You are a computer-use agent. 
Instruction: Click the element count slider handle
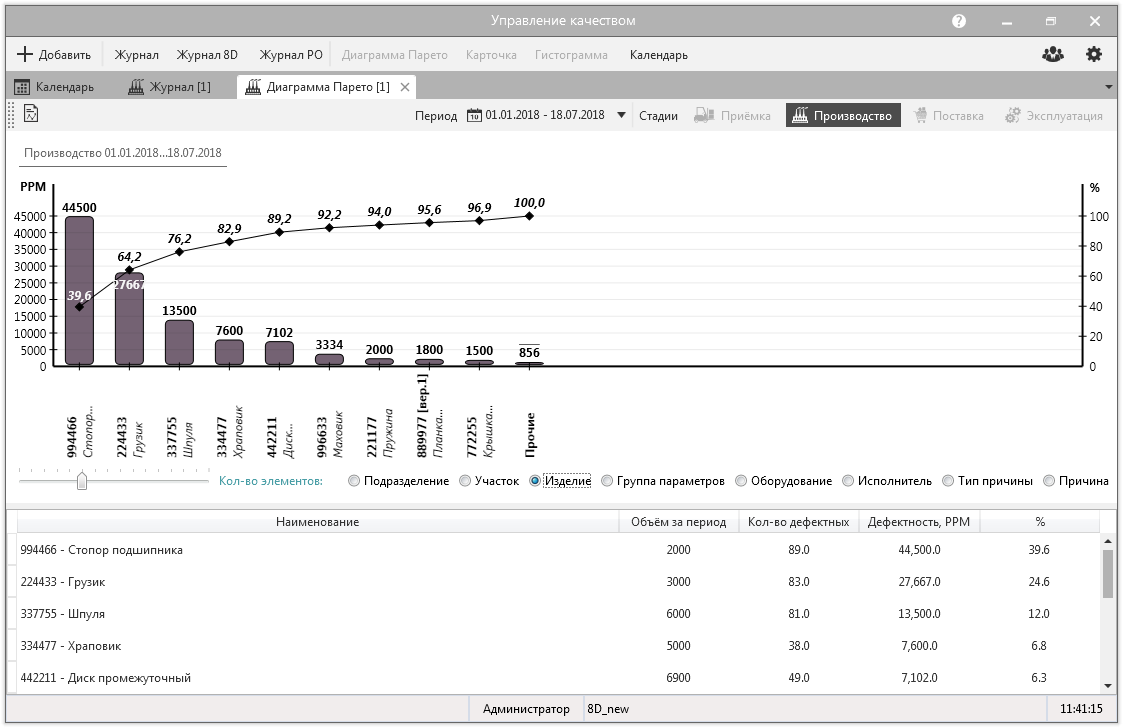(x=82, y=481)
